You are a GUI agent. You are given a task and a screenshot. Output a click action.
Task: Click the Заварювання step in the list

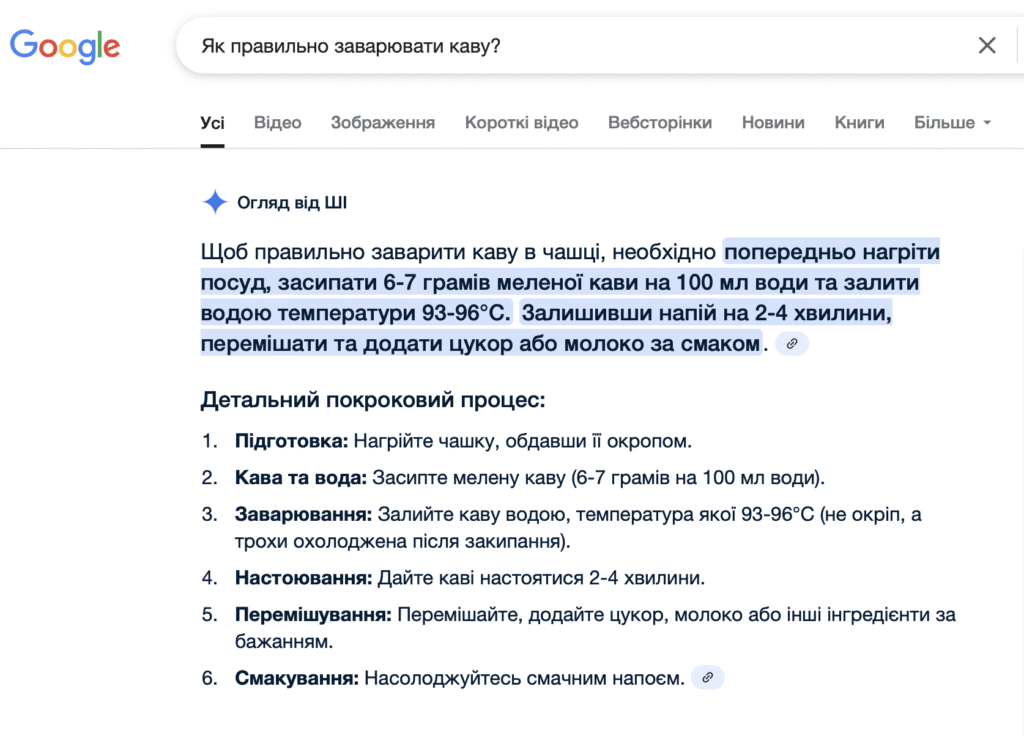(x=303, y=515)
